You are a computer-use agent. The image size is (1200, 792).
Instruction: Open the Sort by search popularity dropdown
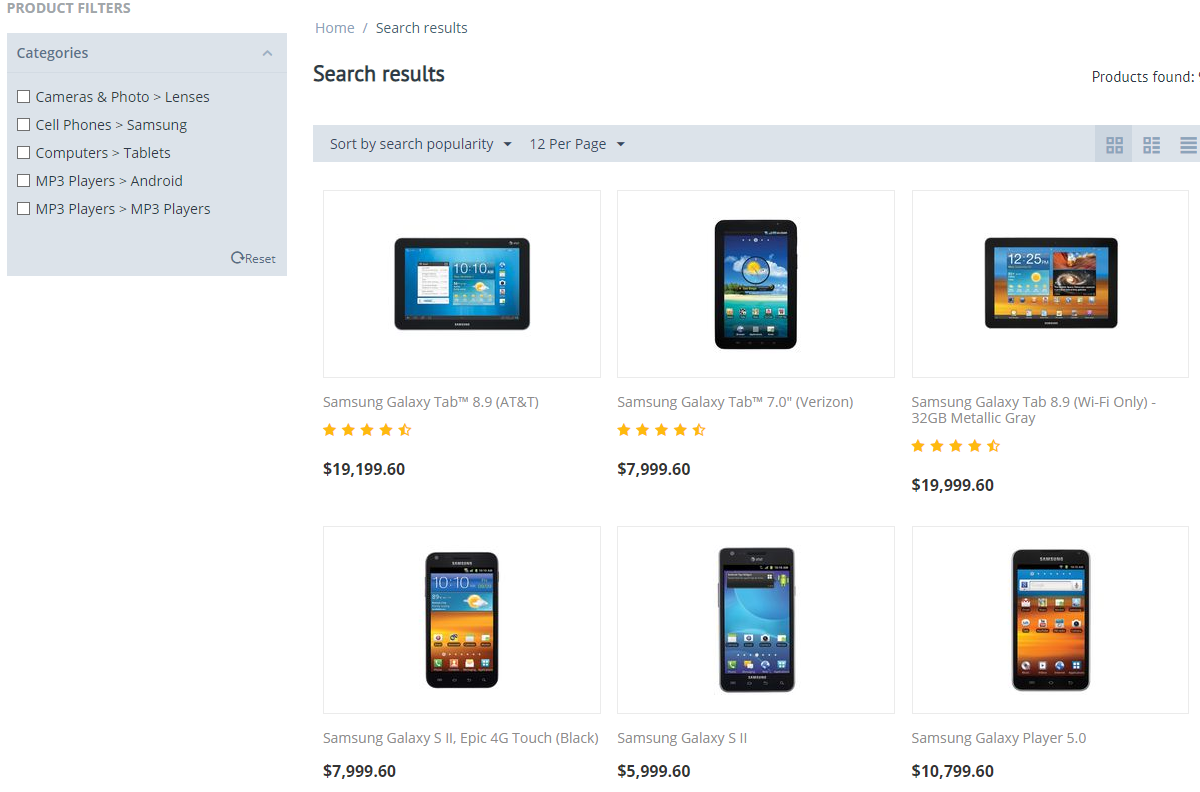(421, 144)
